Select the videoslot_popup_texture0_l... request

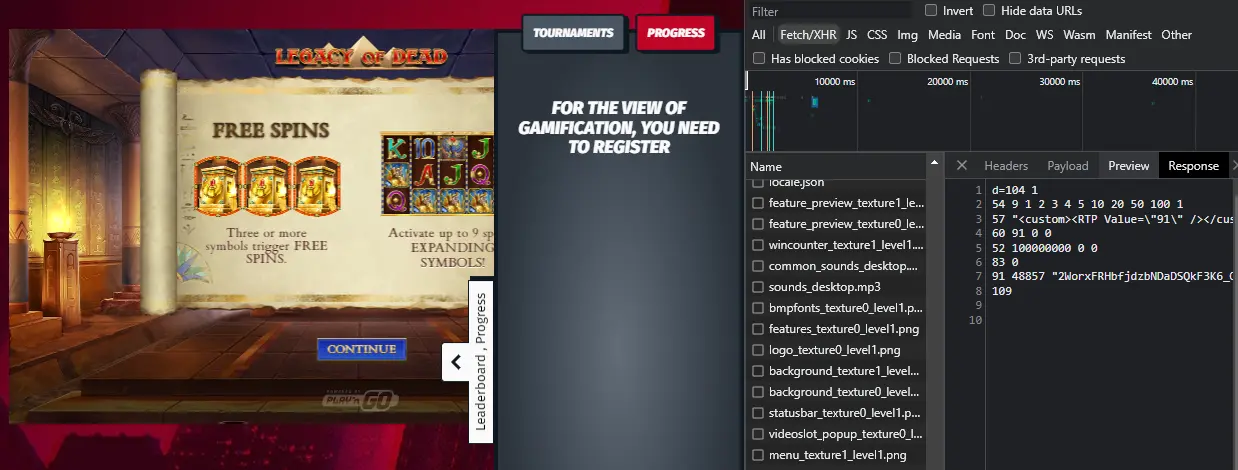(x=836, y=434)
